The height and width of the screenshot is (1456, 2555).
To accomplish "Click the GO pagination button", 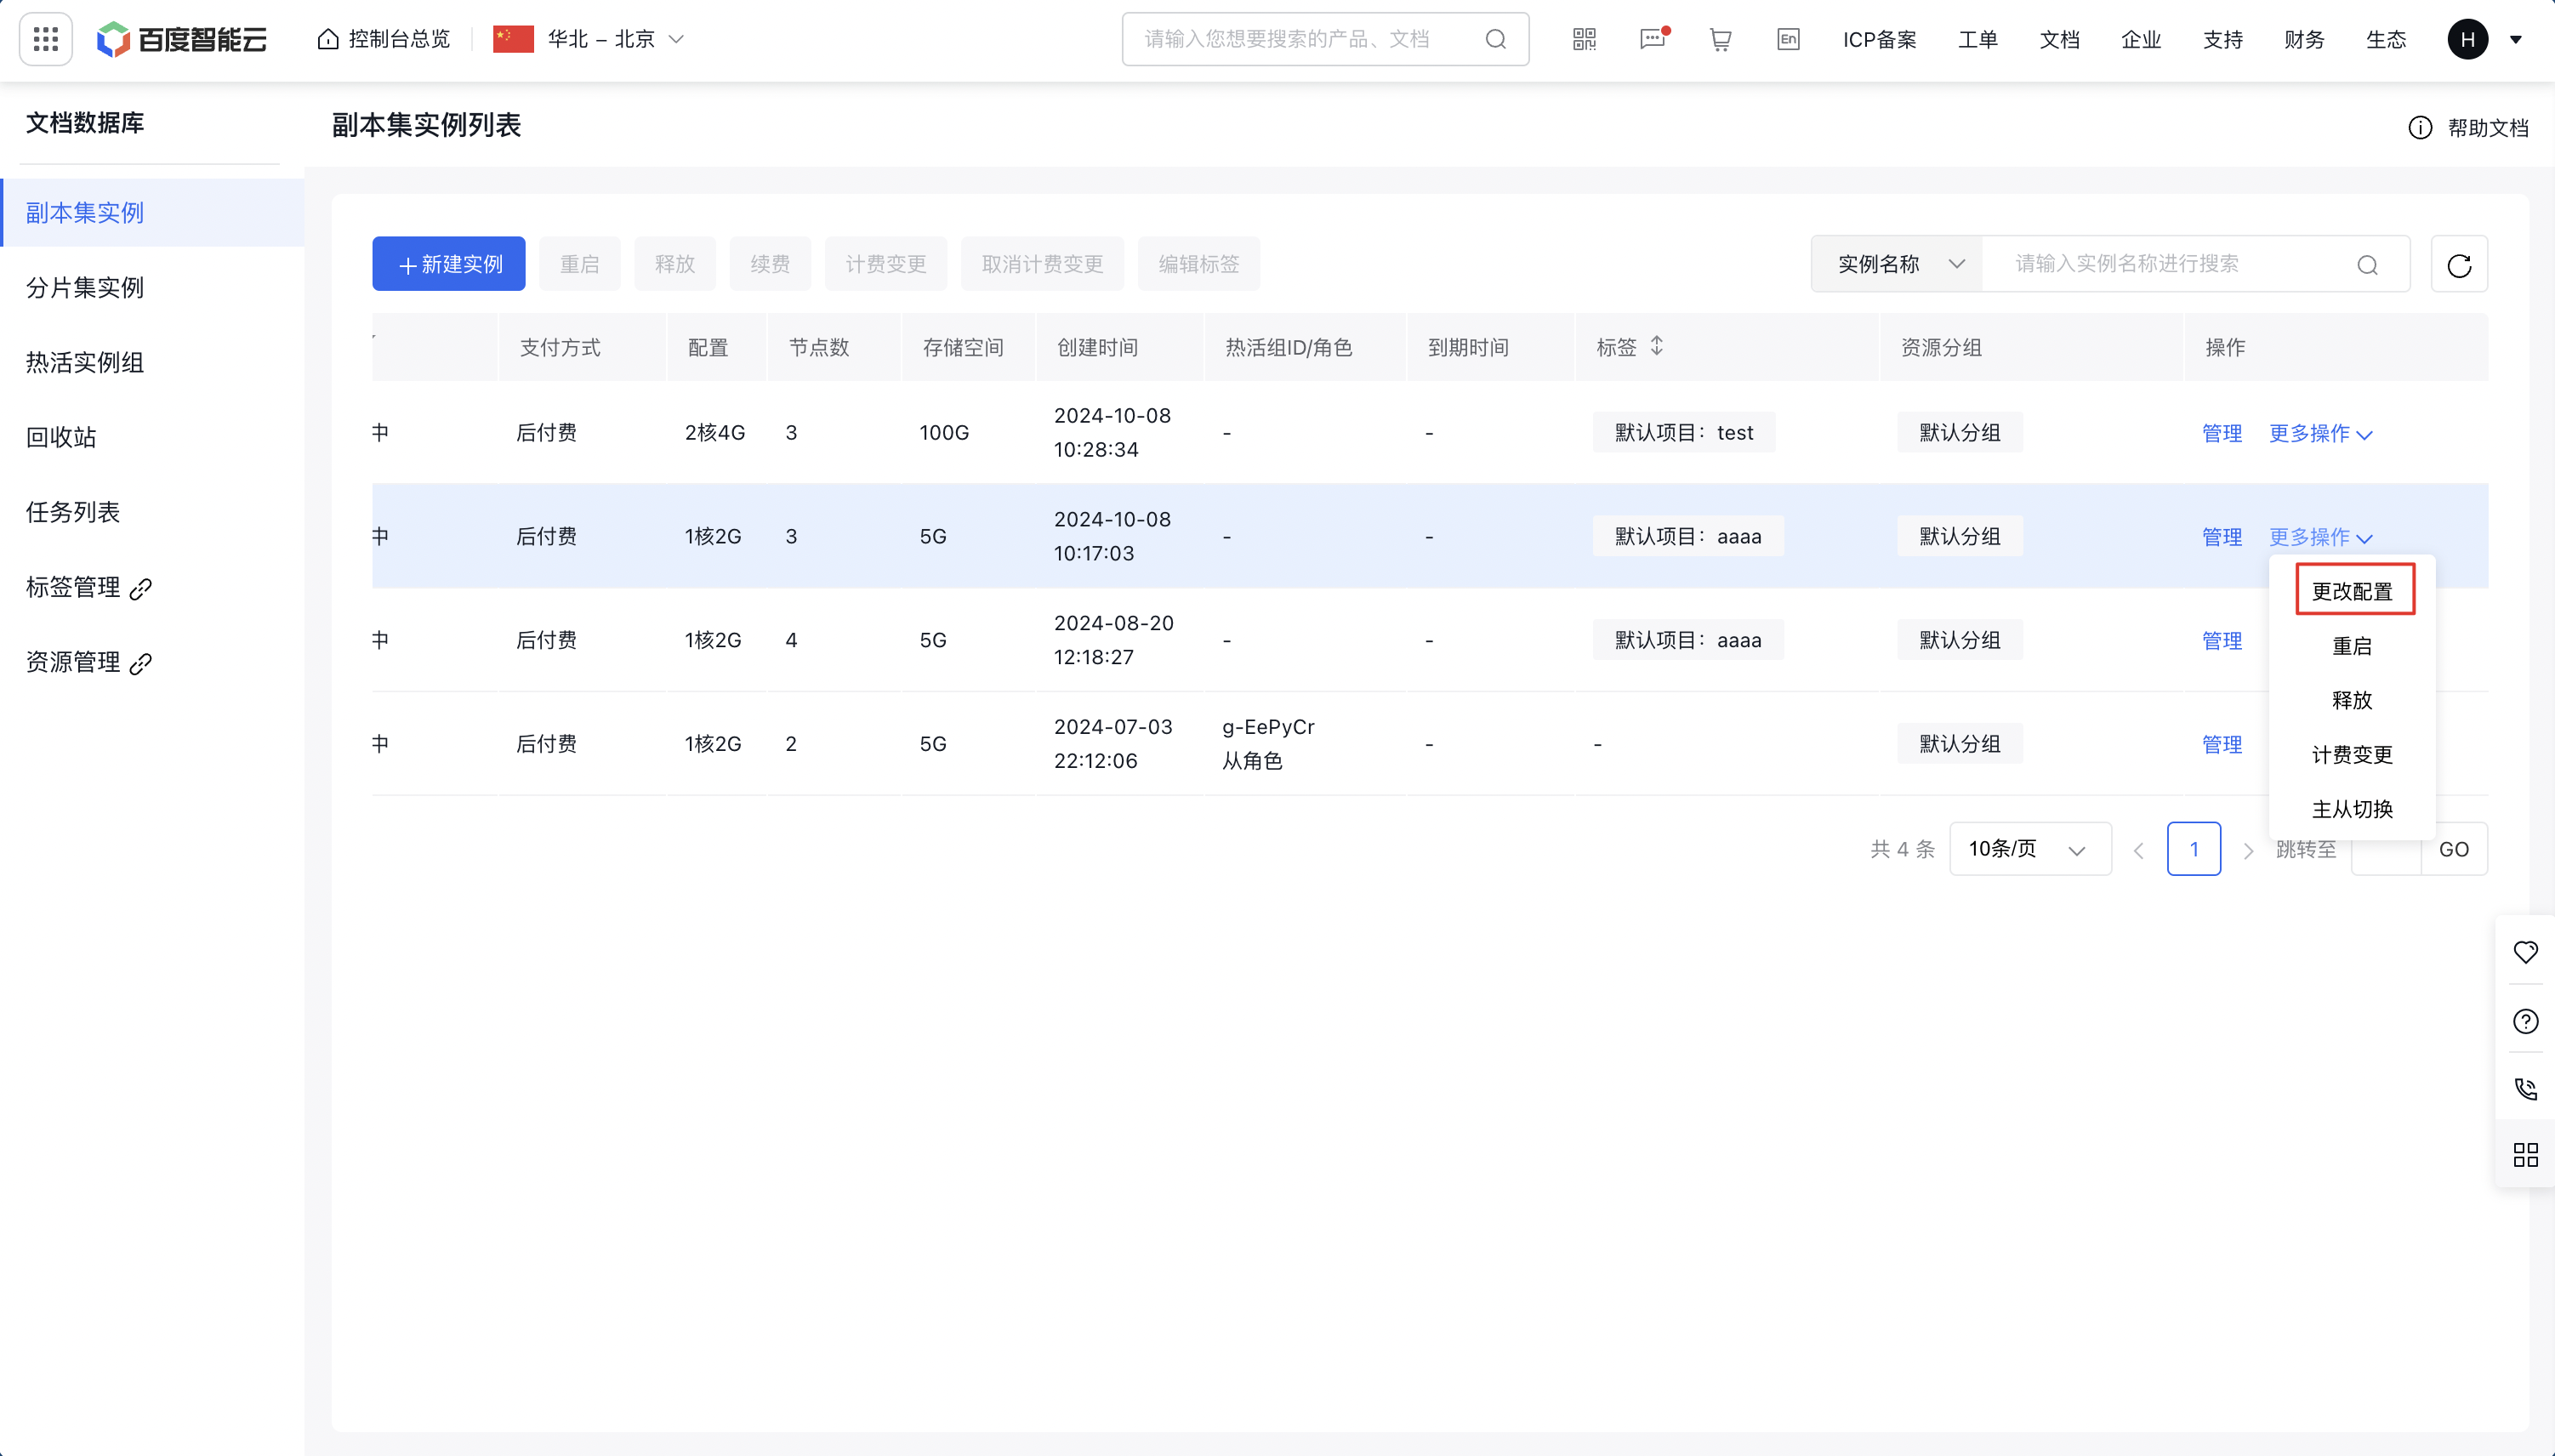I will (x=2454, y=849).
